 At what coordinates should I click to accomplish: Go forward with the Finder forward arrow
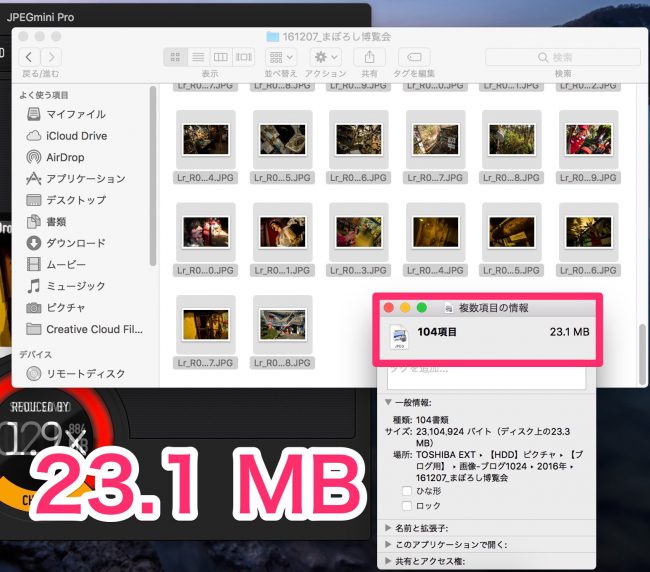point(51,57)
